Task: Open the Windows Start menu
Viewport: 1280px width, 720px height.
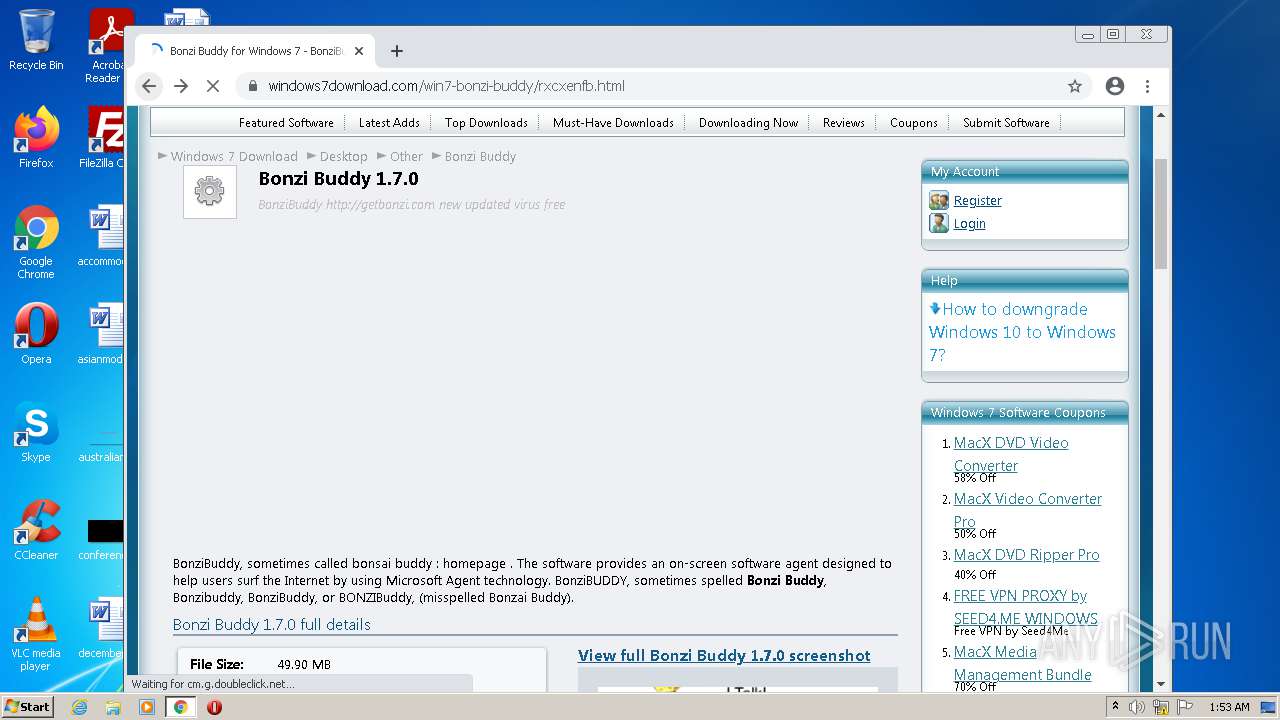Action: point(27,706)
